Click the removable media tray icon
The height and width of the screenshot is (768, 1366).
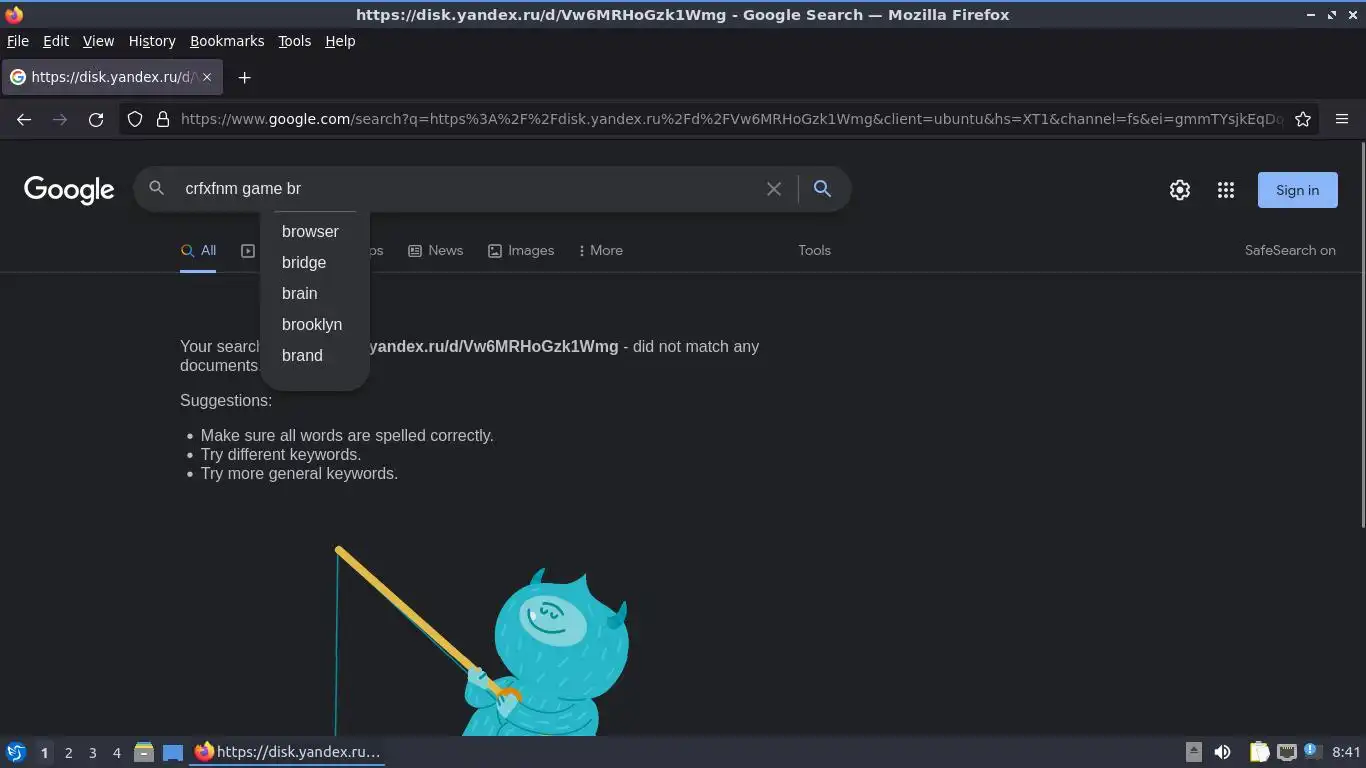click(1194, 752)
